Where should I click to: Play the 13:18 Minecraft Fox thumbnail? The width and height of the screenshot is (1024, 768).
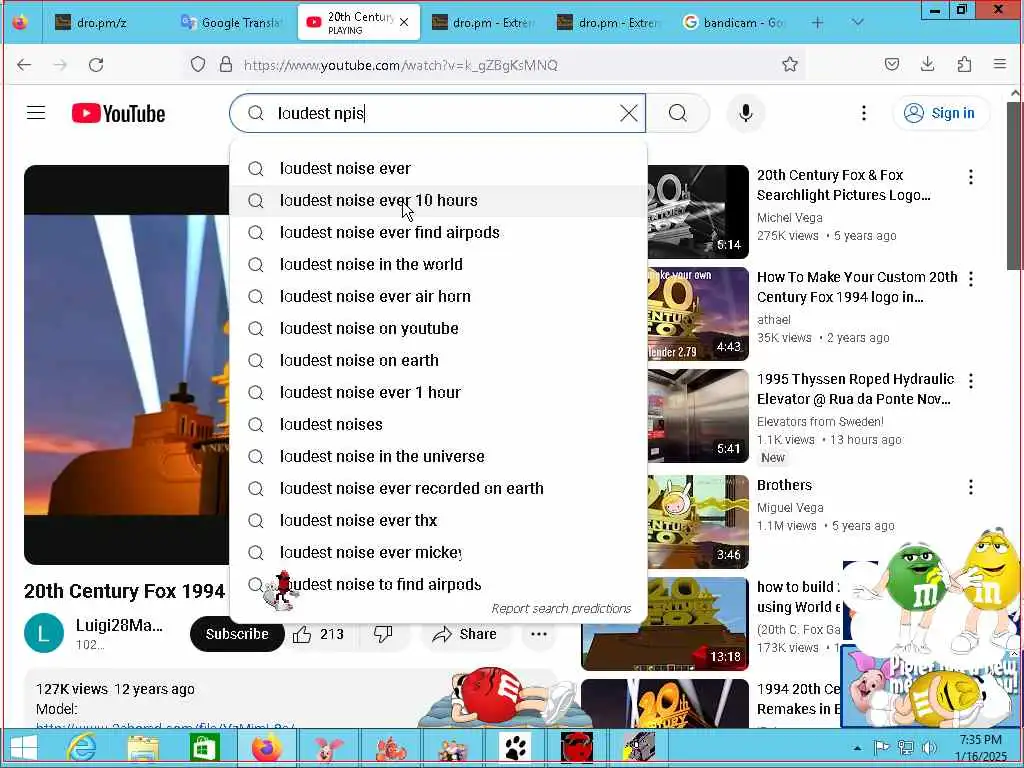(665, 624)
